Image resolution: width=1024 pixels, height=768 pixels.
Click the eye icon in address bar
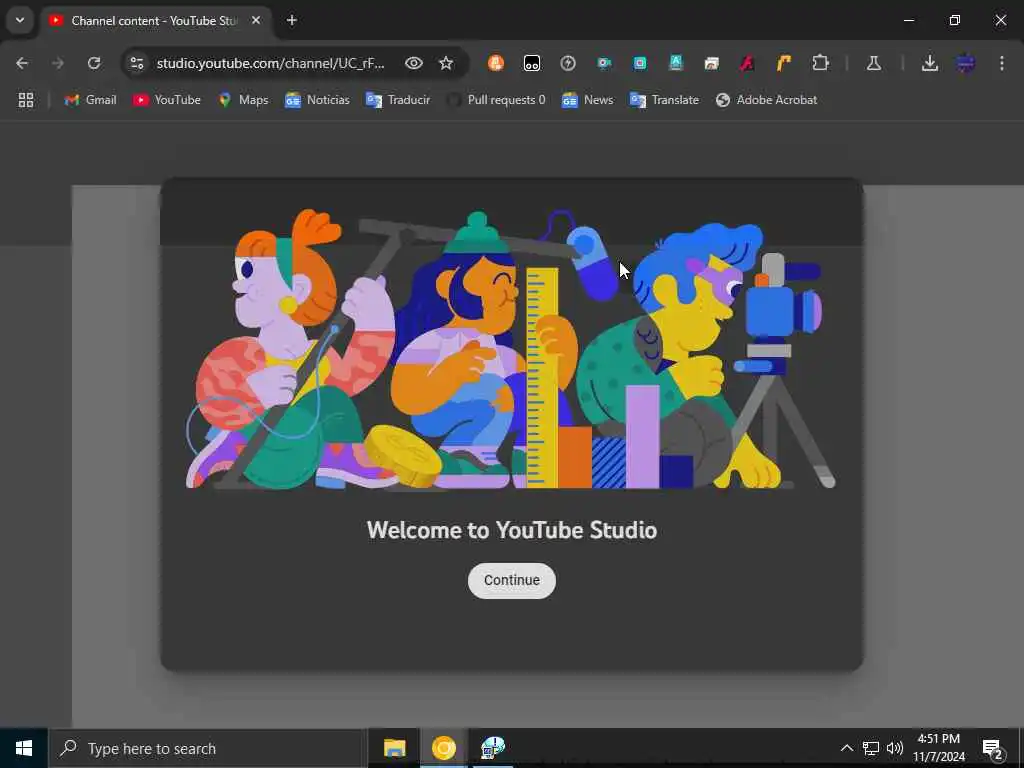click(413, 63)
